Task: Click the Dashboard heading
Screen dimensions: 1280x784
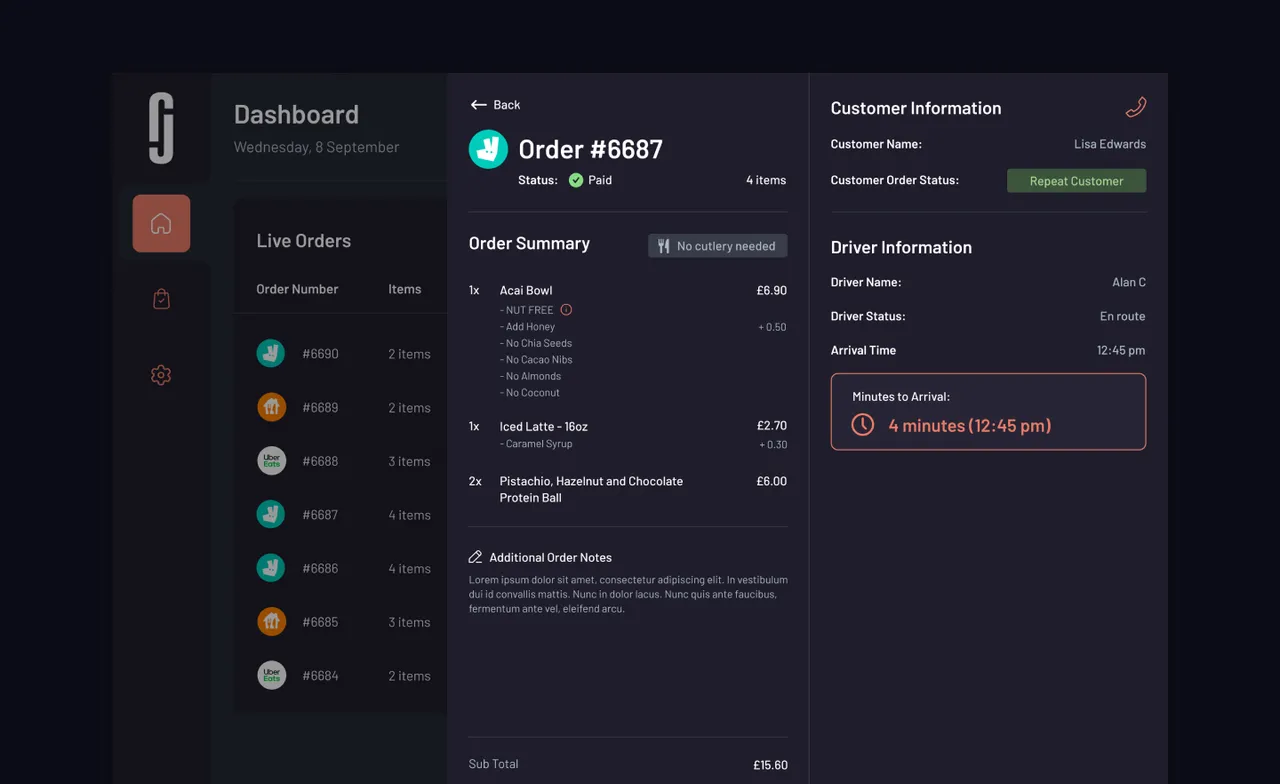Action: (296, 114)
